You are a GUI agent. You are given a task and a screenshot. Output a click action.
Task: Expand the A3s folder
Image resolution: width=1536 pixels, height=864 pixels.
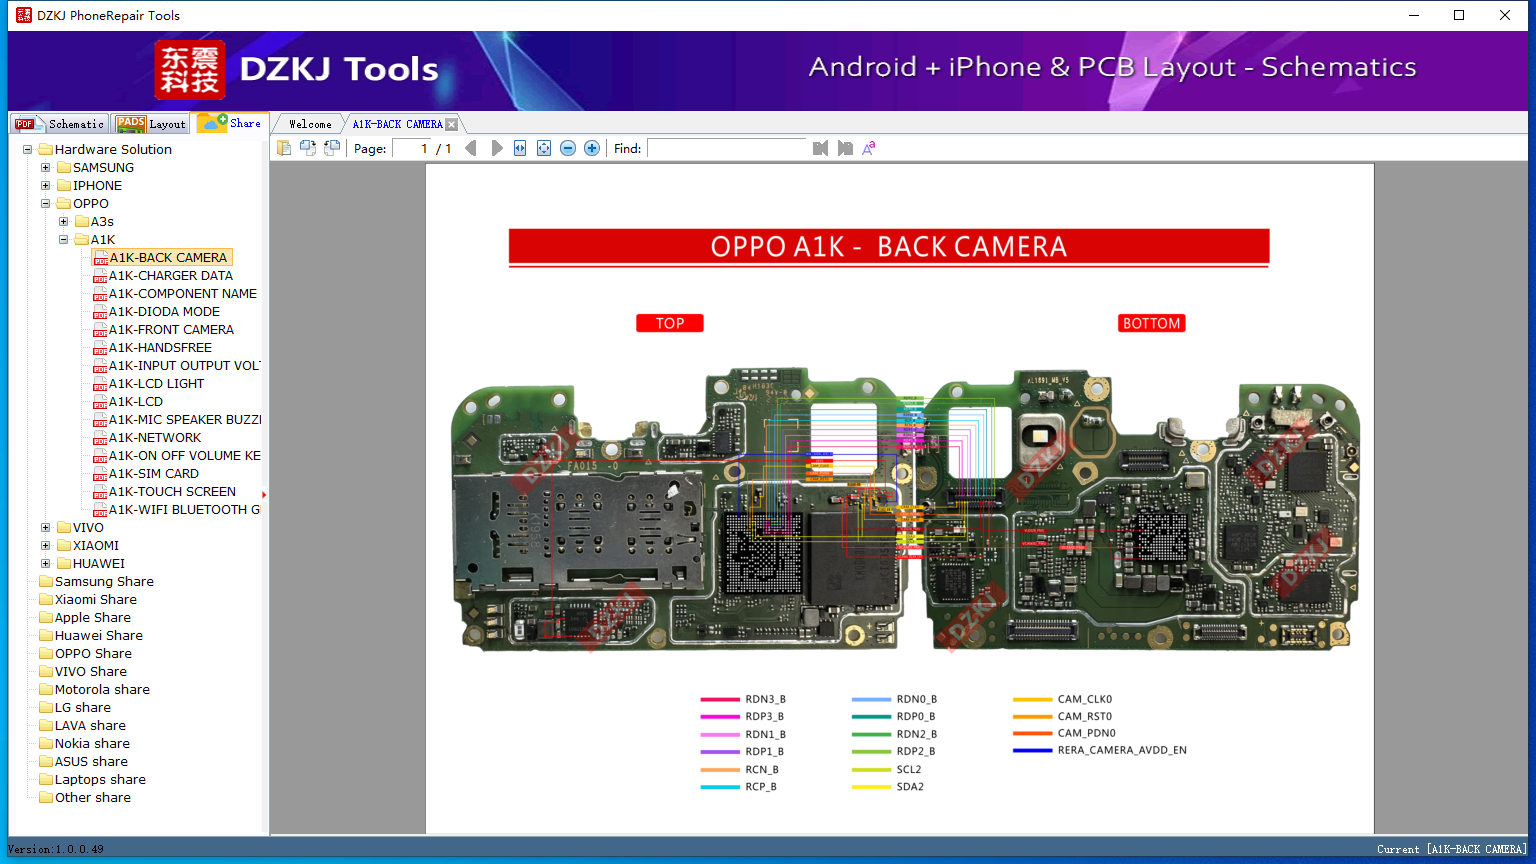(64, 222)
